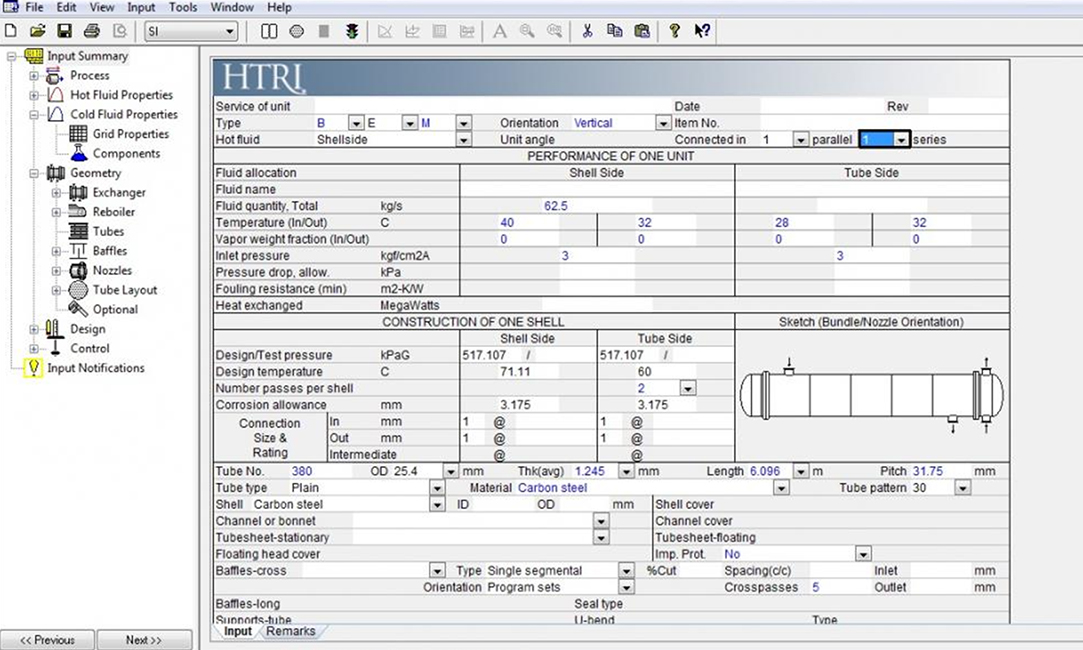Image resolution: width=1083 pixels, height=650 pixels.
Task: Select Input Notifications lightbulb item
Action: 95,368
